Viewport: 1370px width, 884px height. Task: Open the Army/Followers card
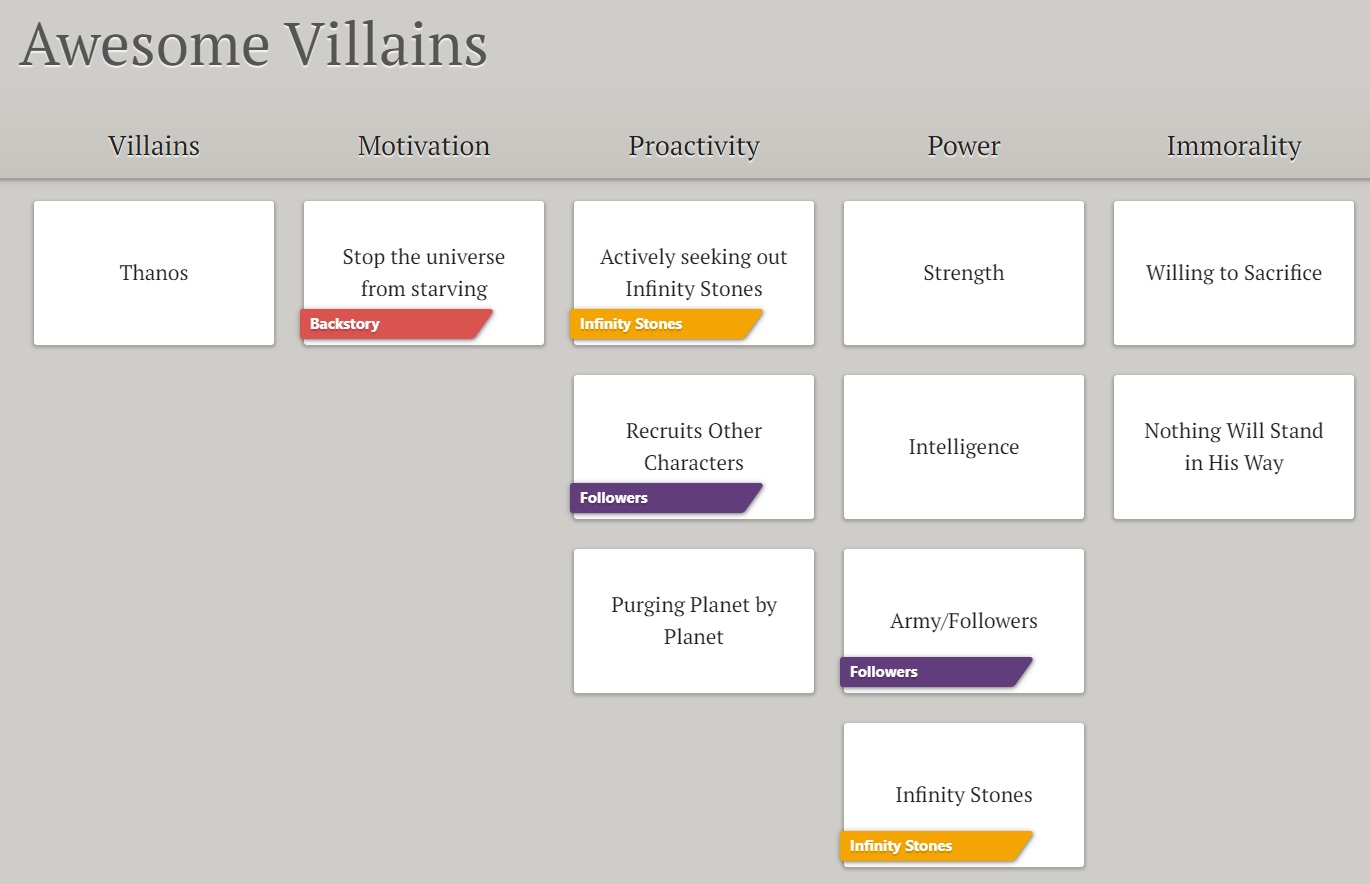[964, 621]
